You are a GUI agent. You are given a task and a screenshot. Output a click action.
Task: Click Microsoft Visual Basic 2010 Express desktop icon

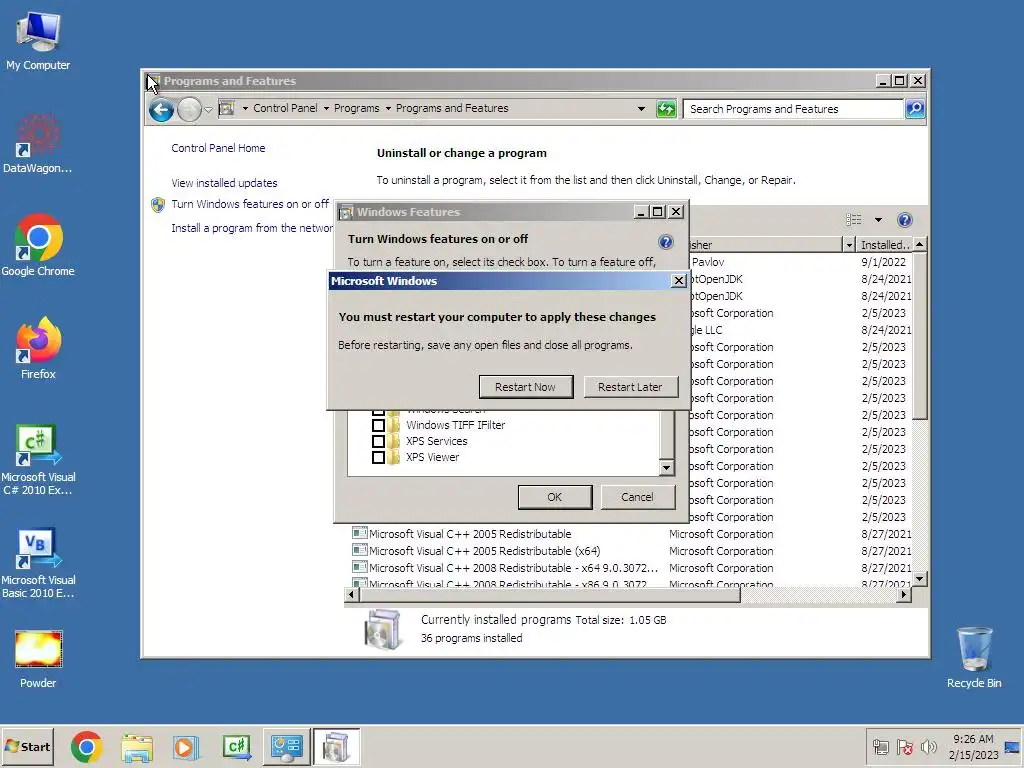[38, 563]
